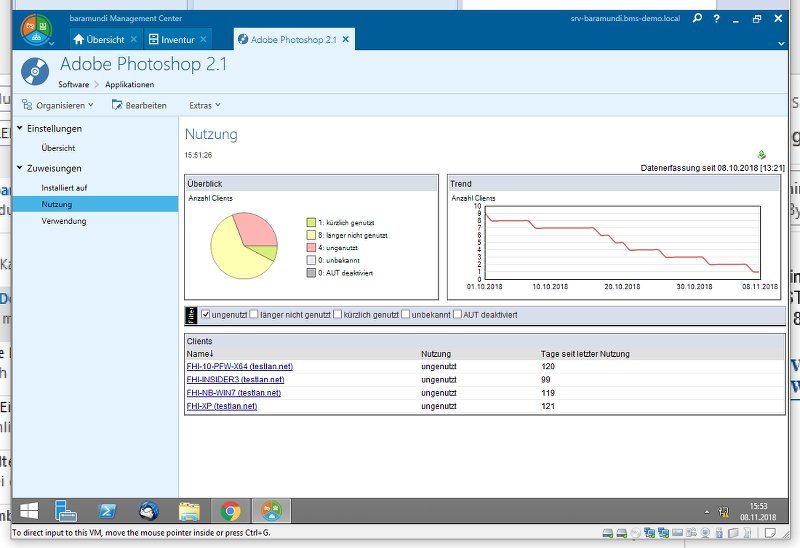Click the Nutzung column header
The width and height of the screenshot is (800, 548).
pyautogui.click(x=436, y=354)
